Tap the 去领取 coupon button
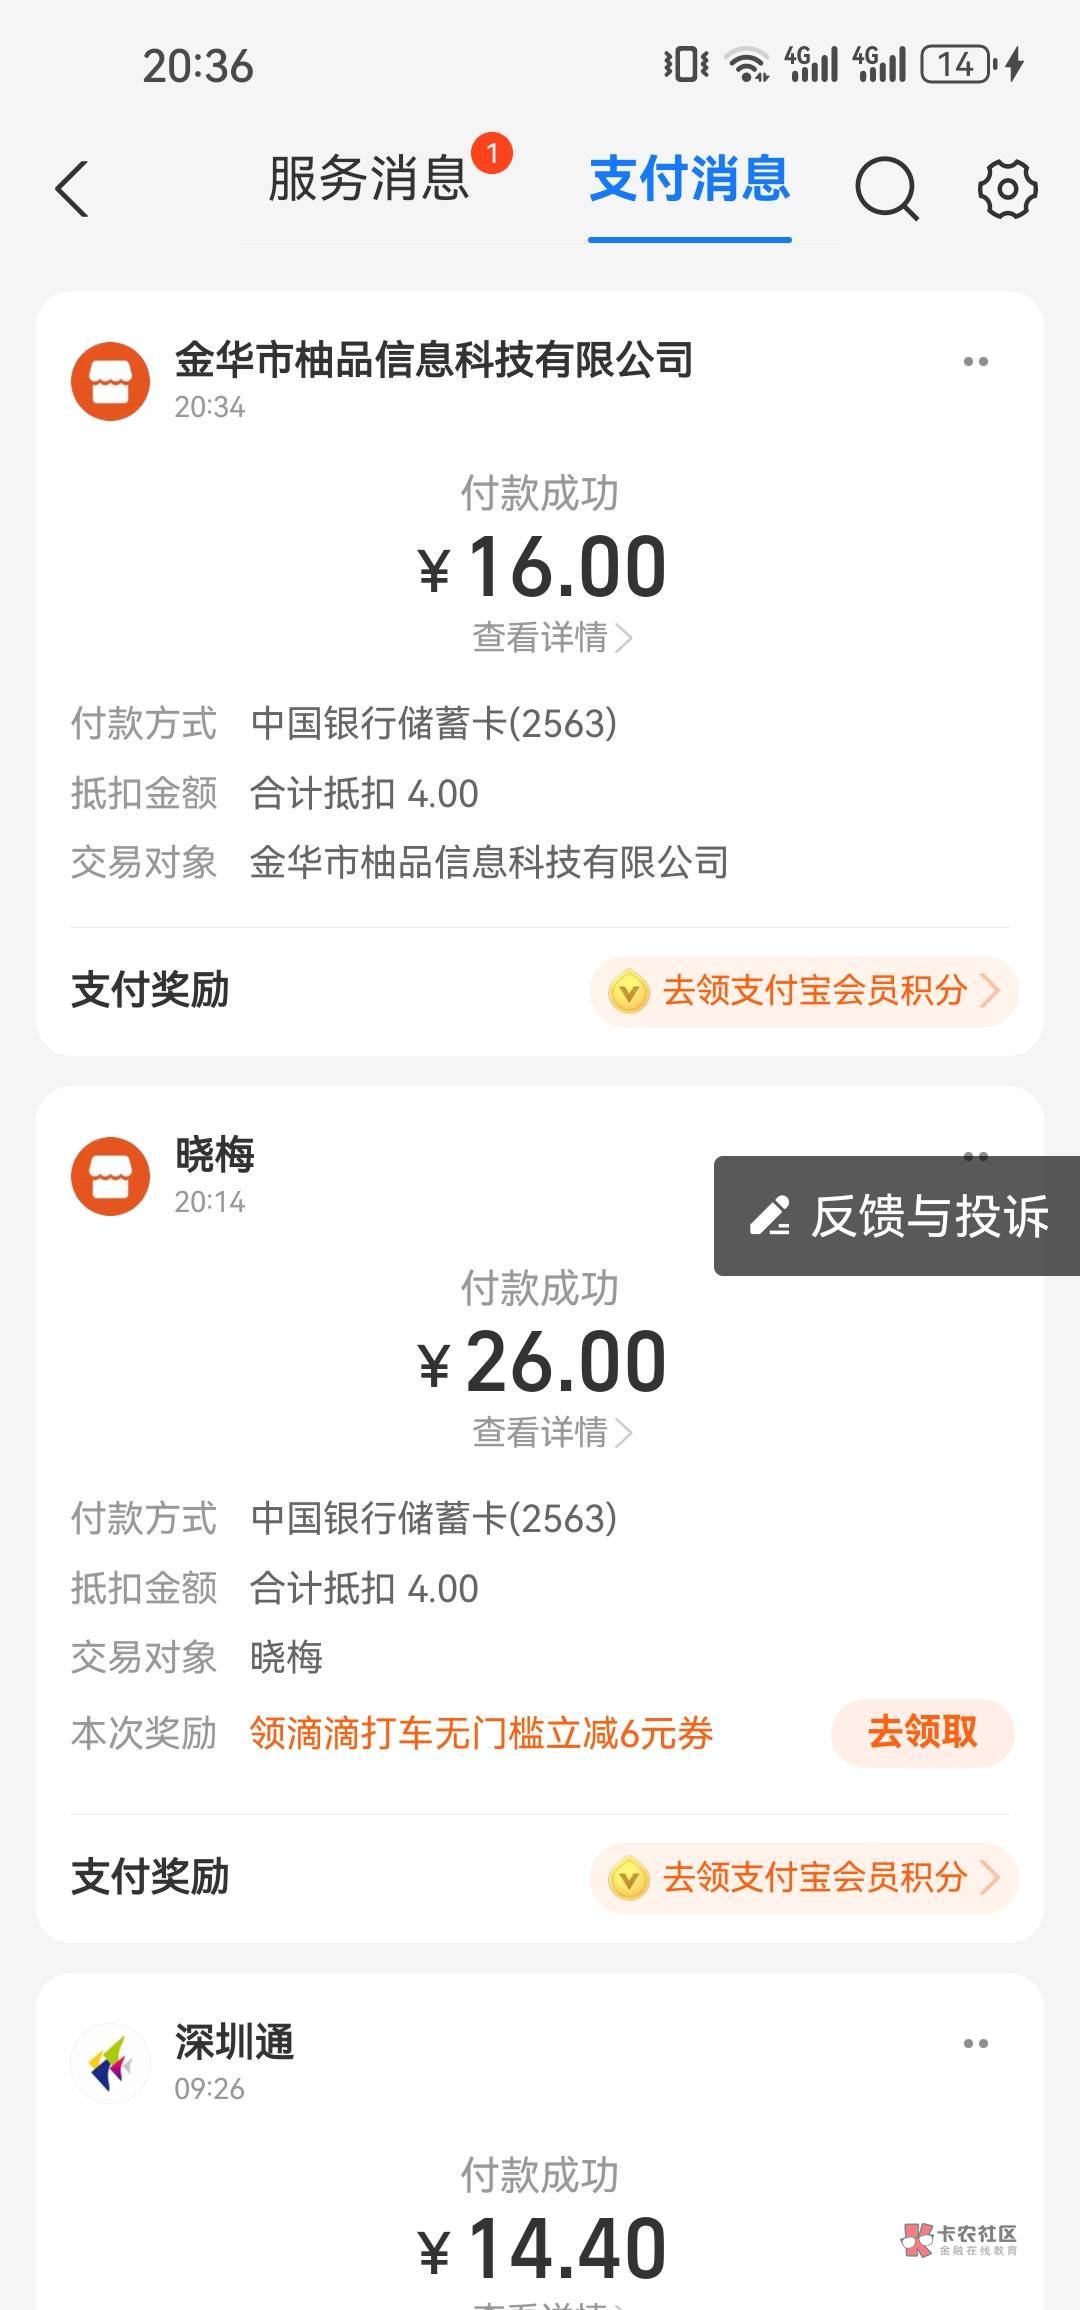 tap(922, 1732)
